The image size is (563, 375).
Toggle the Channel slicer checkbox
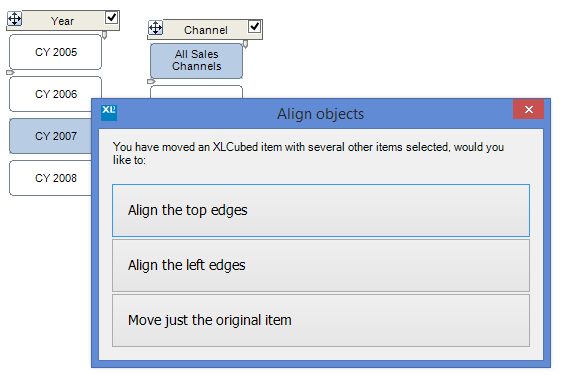click(254, 26)
